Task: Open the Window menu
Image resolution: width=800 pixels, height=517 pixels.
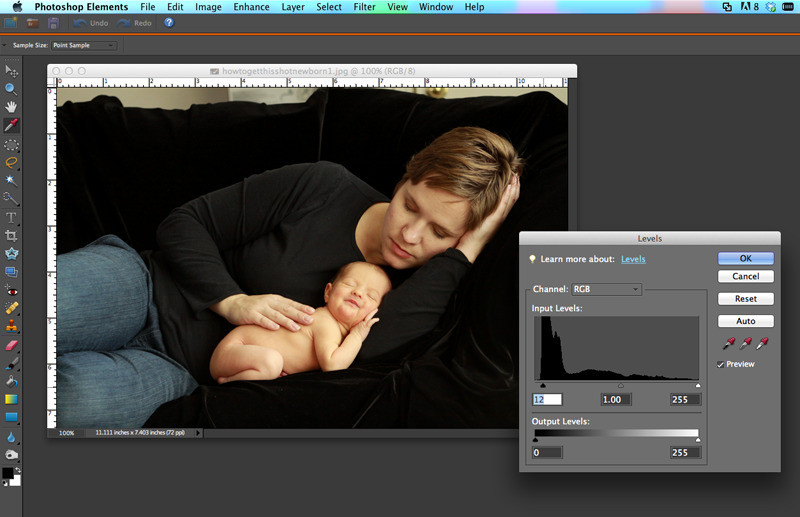Action: point(436,7)
